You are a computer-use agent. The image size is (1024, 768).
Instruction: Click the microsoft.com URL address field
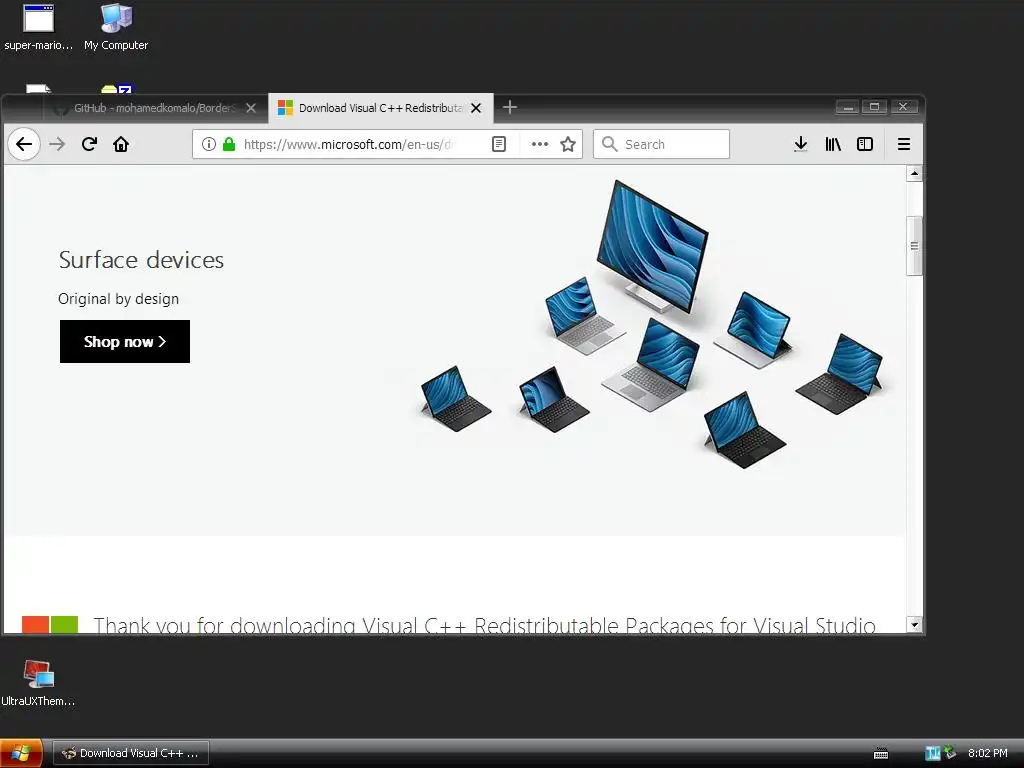coord(349,144)
